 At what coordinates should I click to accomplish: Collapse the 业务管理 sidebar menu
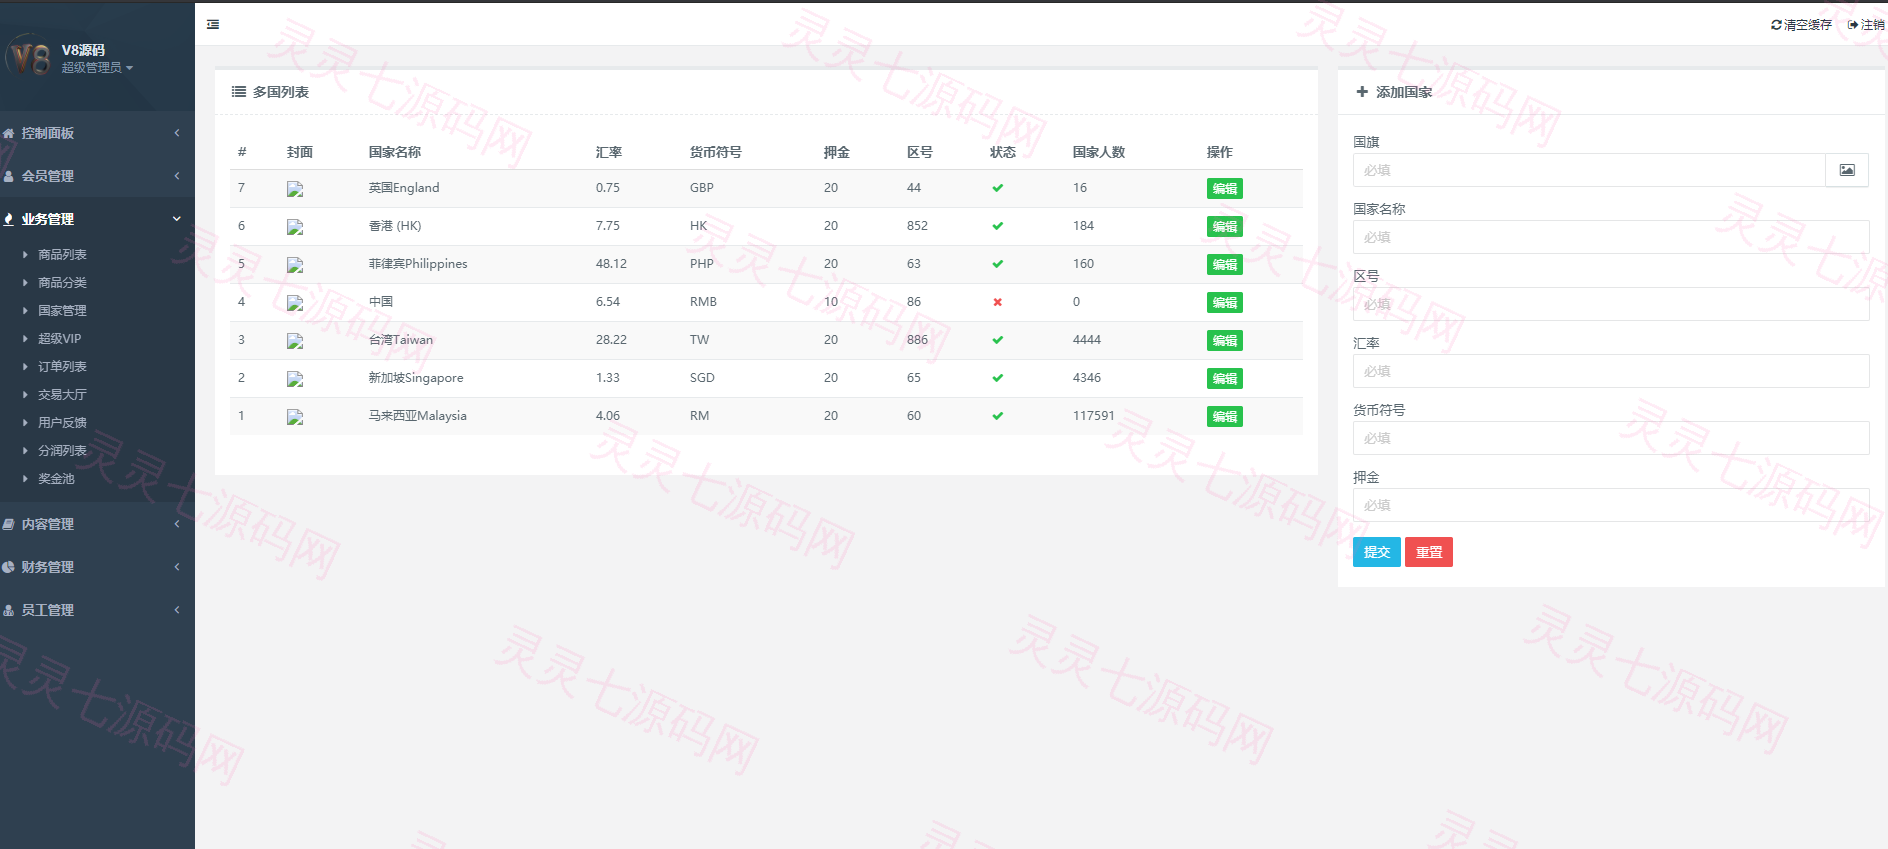pyautogui.click(x=97, y=219)
